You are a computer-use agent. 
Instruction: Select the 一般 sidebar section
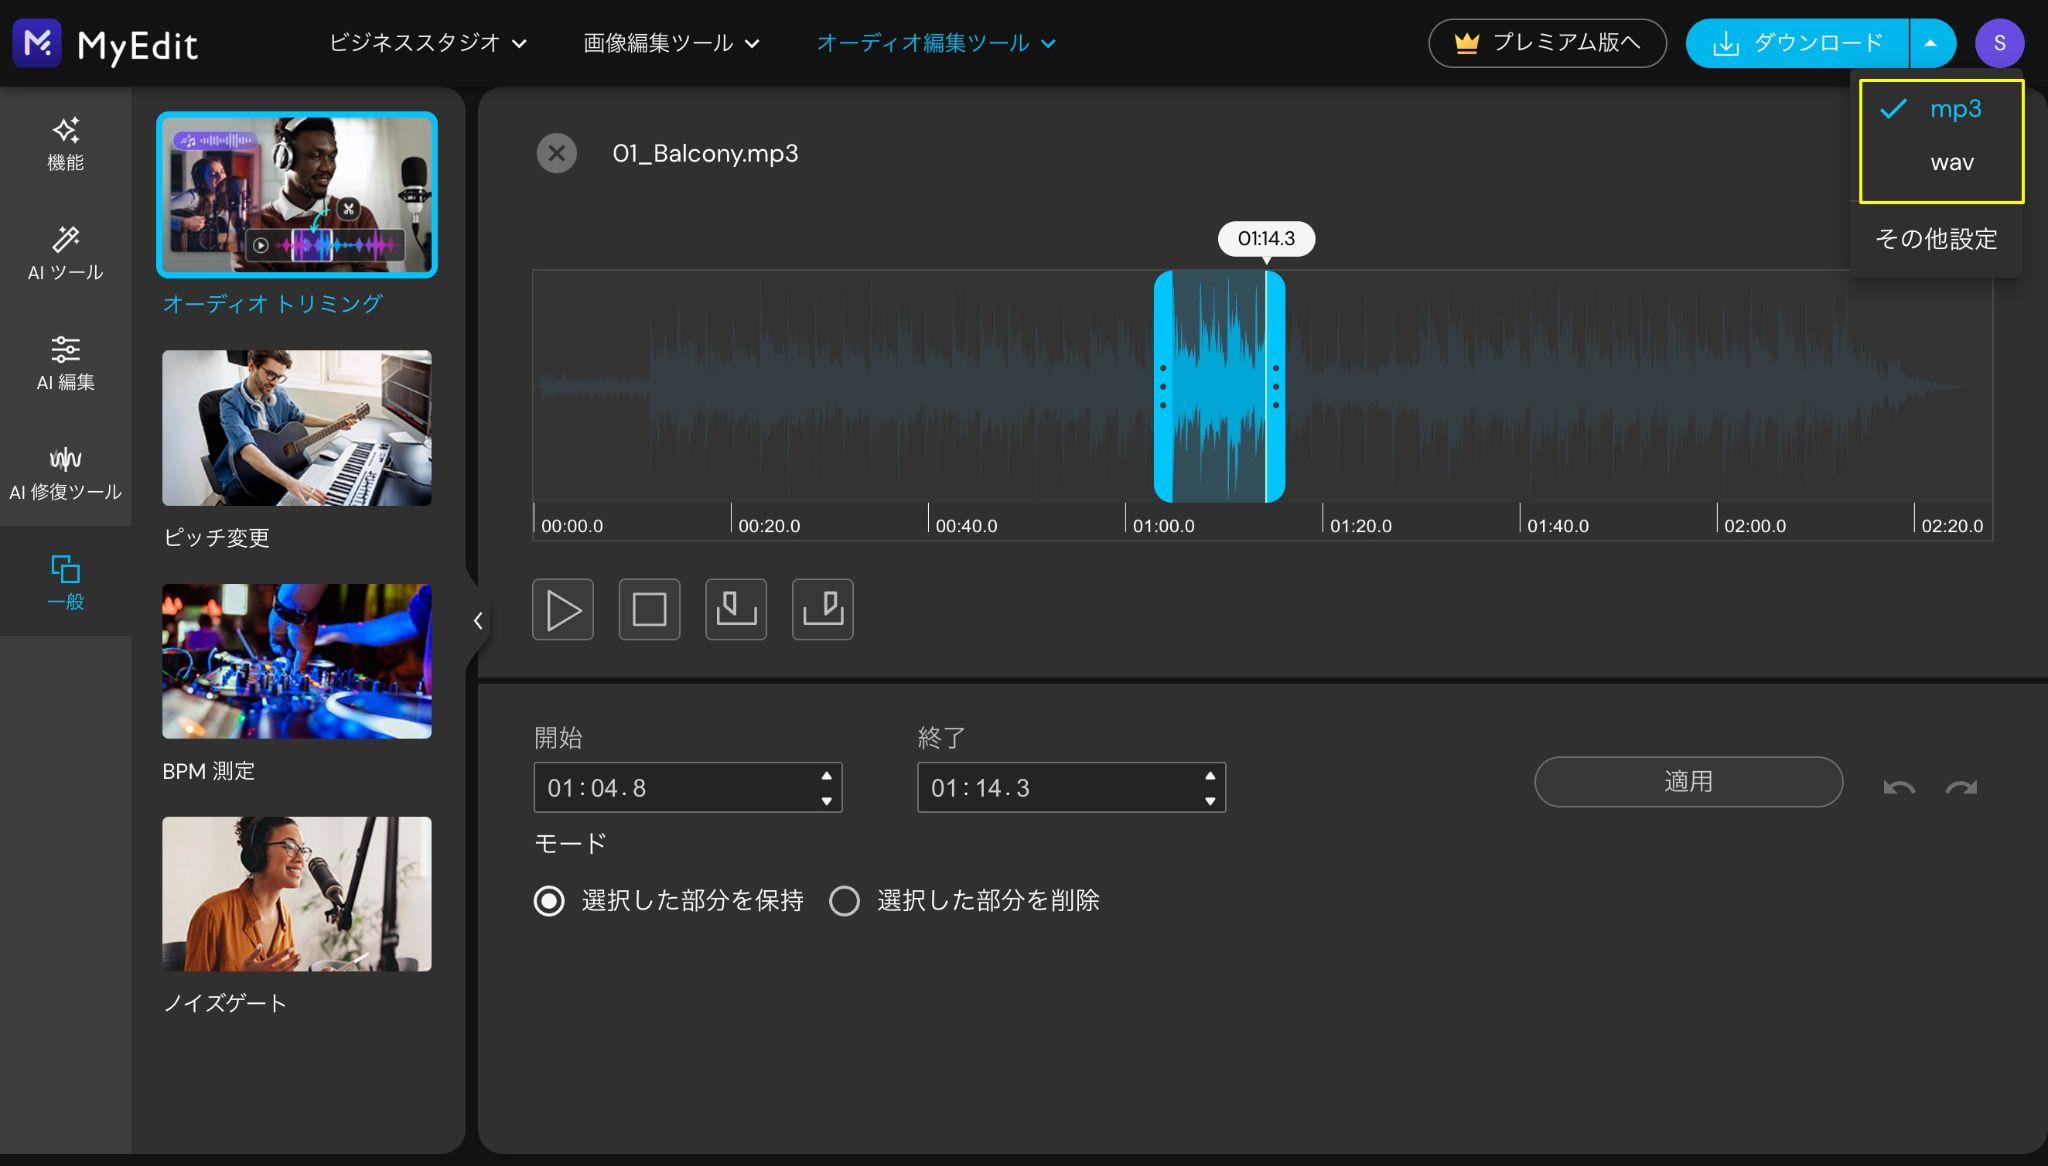pos(65,581)
